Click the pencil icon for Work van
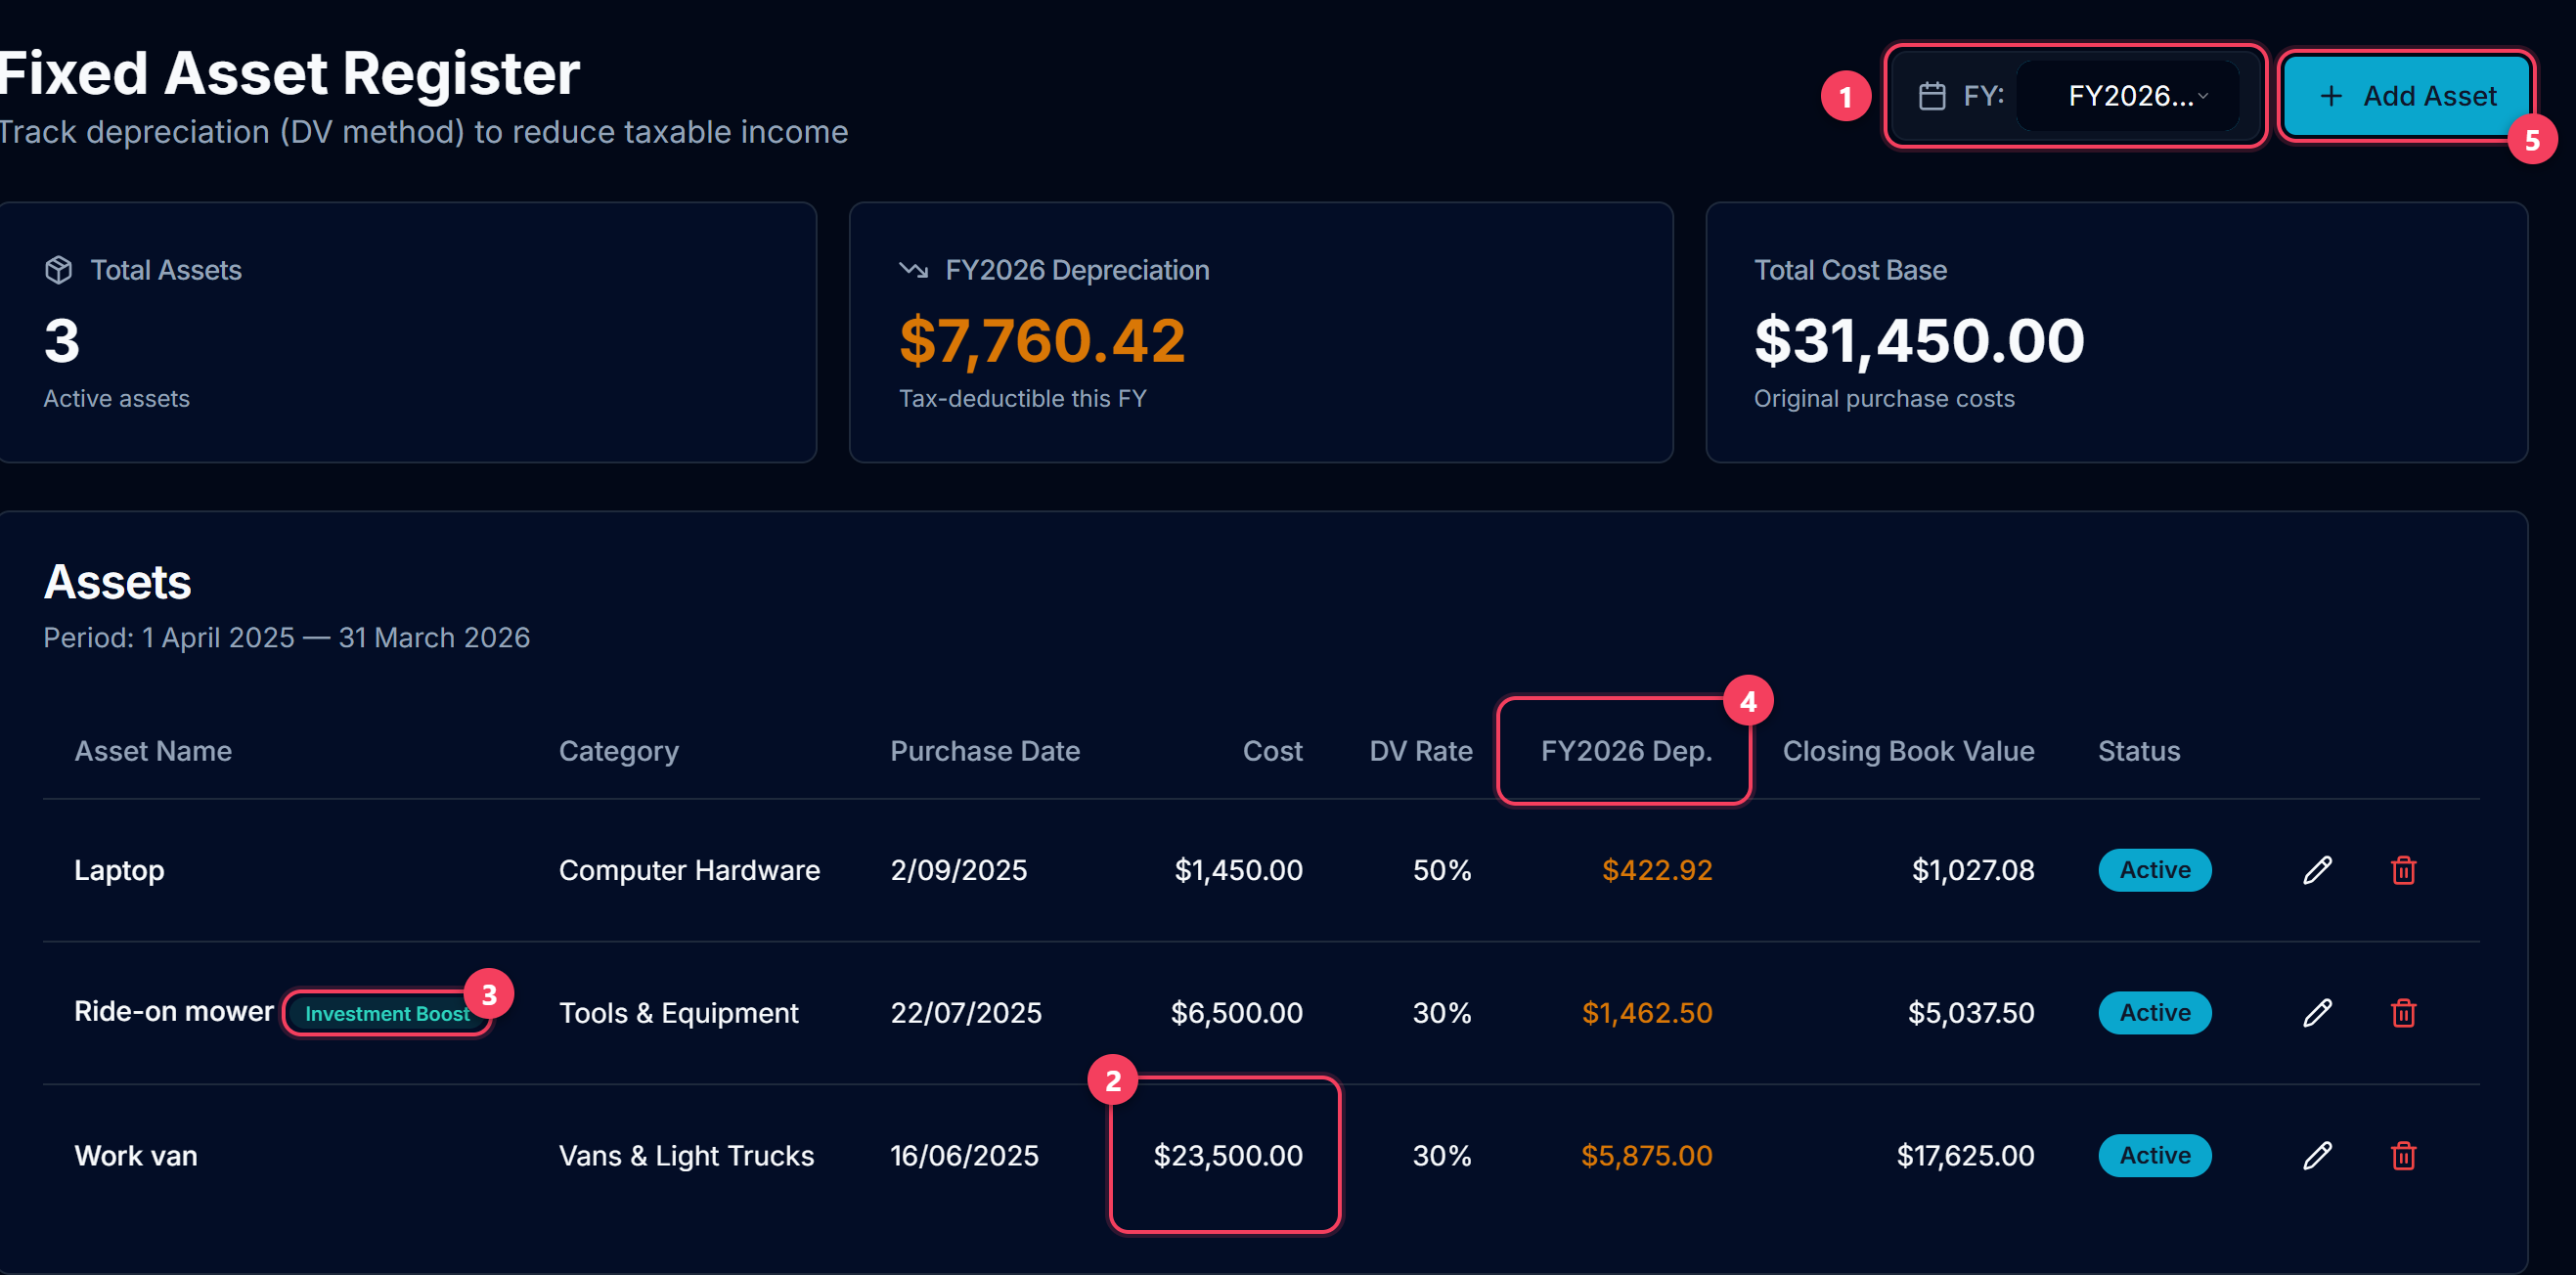2576x1275 pixels. (x=2317, y=1156)
